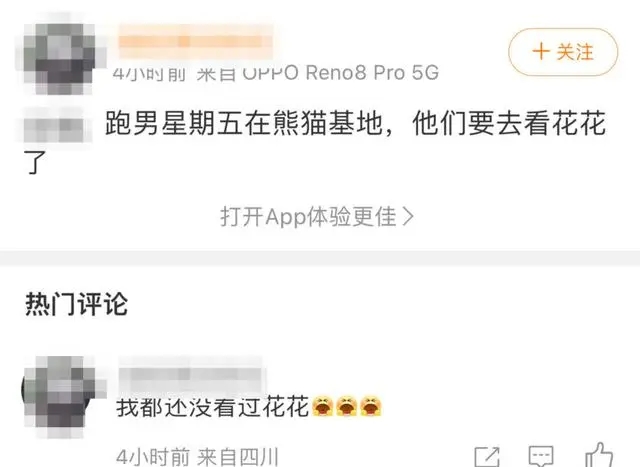Viewport: 640px width, 467px height.
Task: Open the post text about 跑男 at 熊猫基地
Action: click(315, 142)
